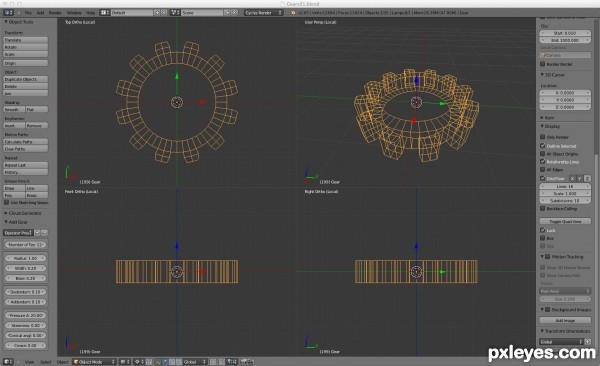Click the OpenGL render icon in viewport header
Image resolution: width=600 pixels, height=366 pixels.
244,362
